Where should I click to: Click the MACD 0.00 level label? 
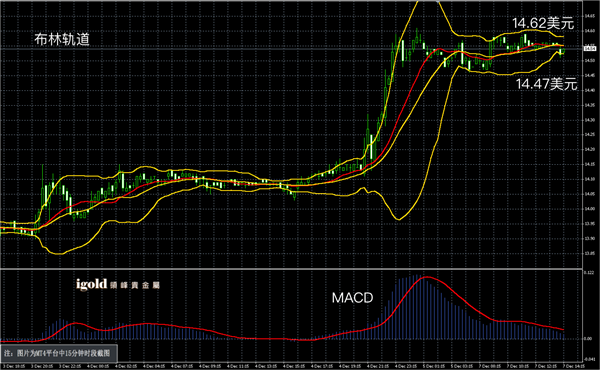click(x=589, y=339)
